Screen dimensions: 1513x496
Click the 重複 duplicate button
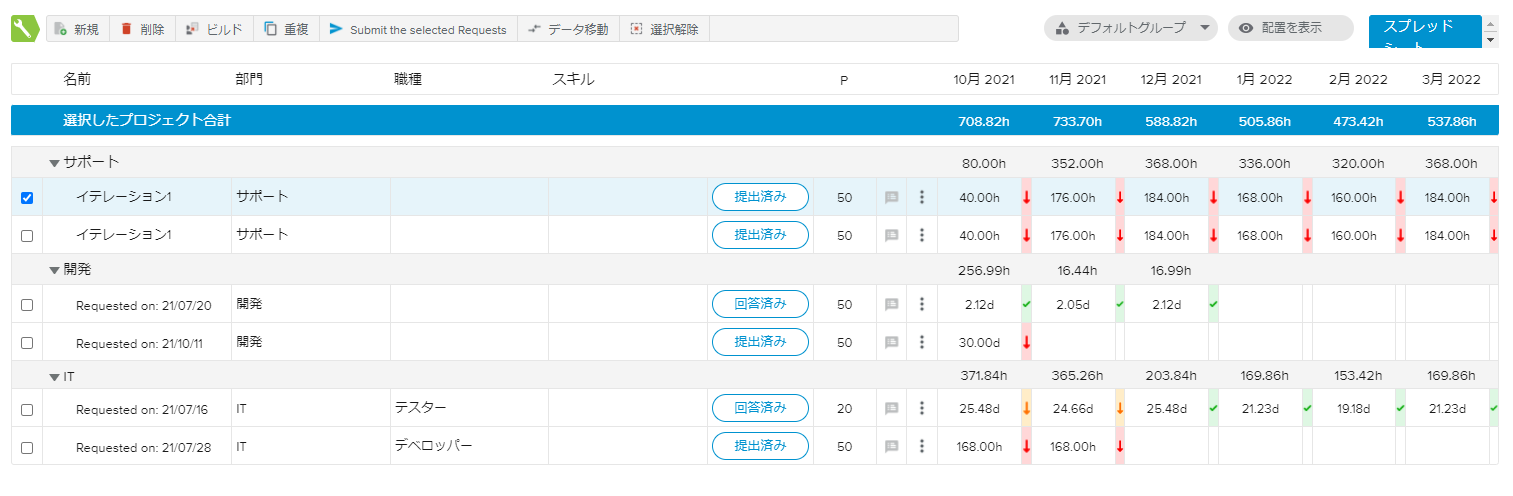(x=286, y=29)
